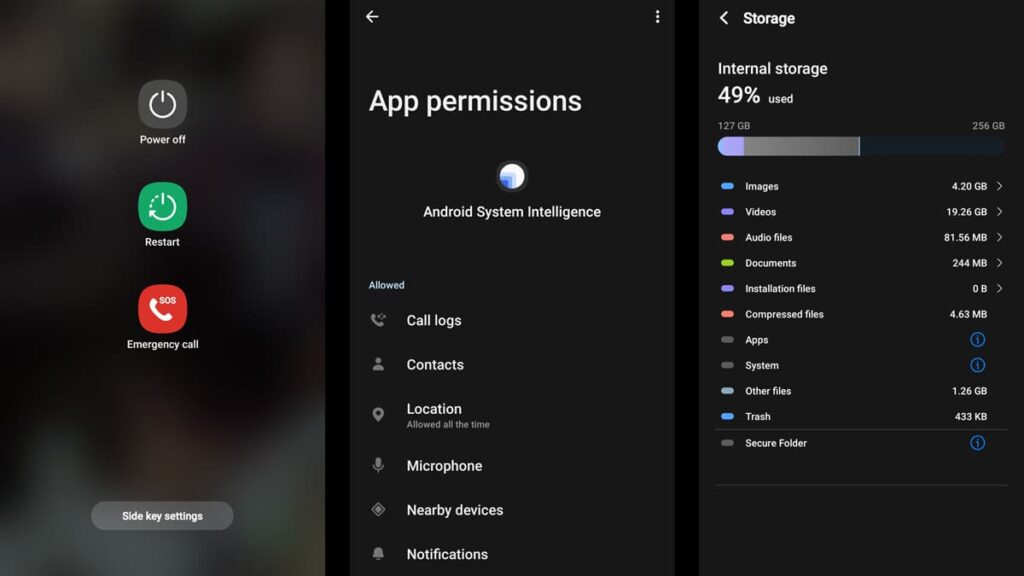Go back from App permissions screen
1024x576 pixels.
pyautogui.click(x=372, y=17)
